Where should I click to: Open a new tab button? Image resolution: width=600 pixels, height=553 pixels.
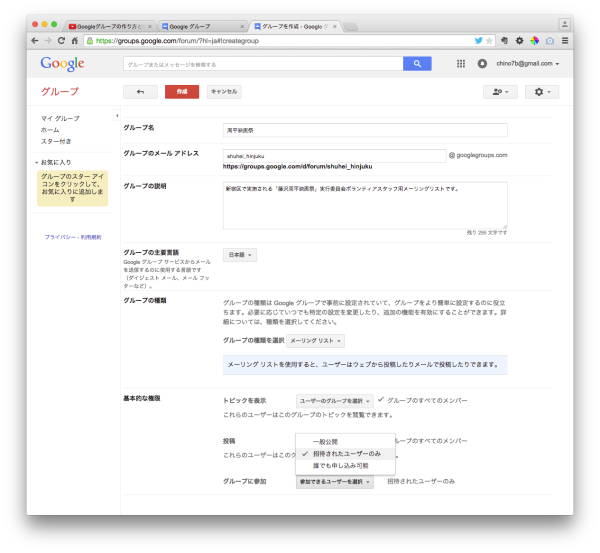point(350,26)
